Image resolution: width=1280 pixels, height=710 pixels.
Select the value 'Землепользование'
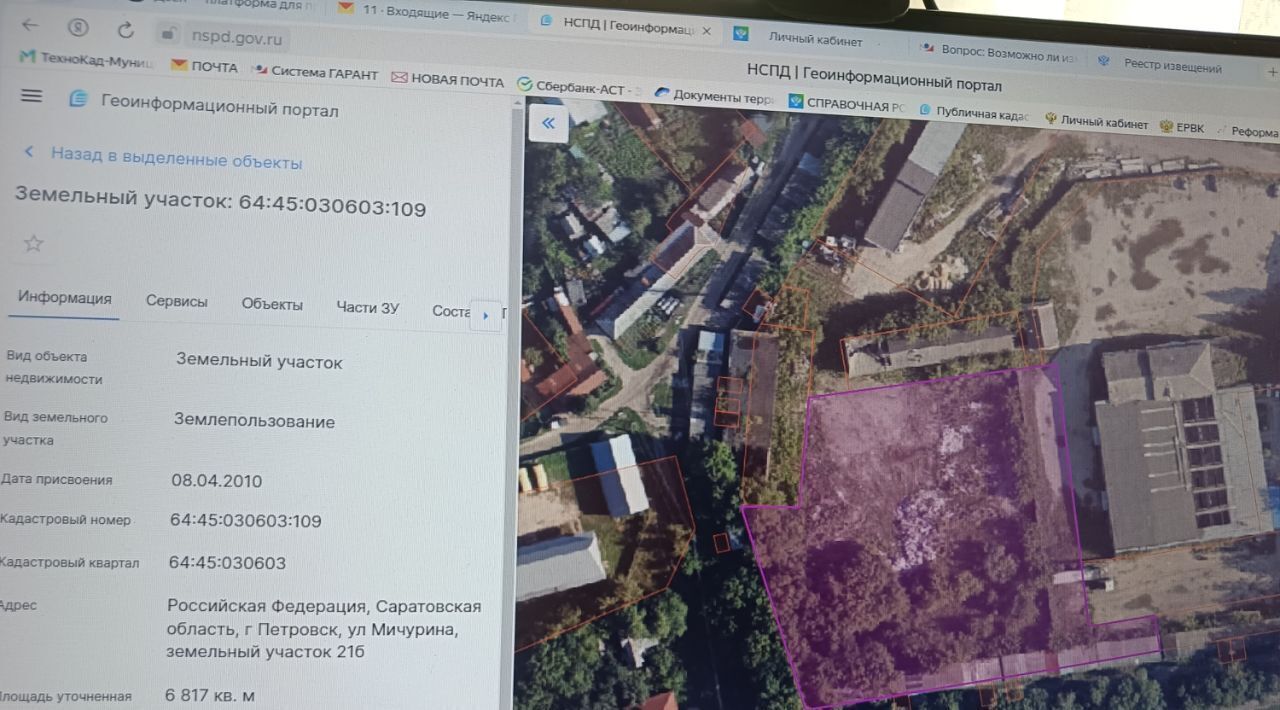click(254, 421)
